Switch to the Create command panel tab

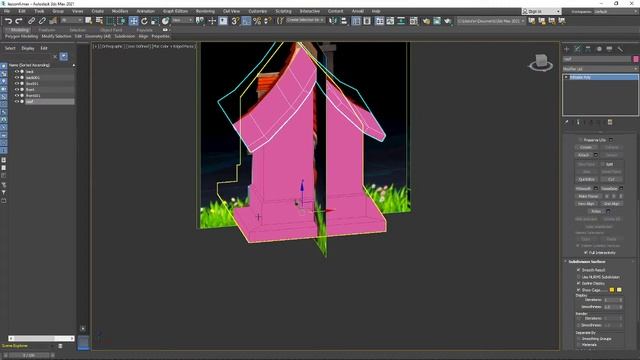coord(567,49)
